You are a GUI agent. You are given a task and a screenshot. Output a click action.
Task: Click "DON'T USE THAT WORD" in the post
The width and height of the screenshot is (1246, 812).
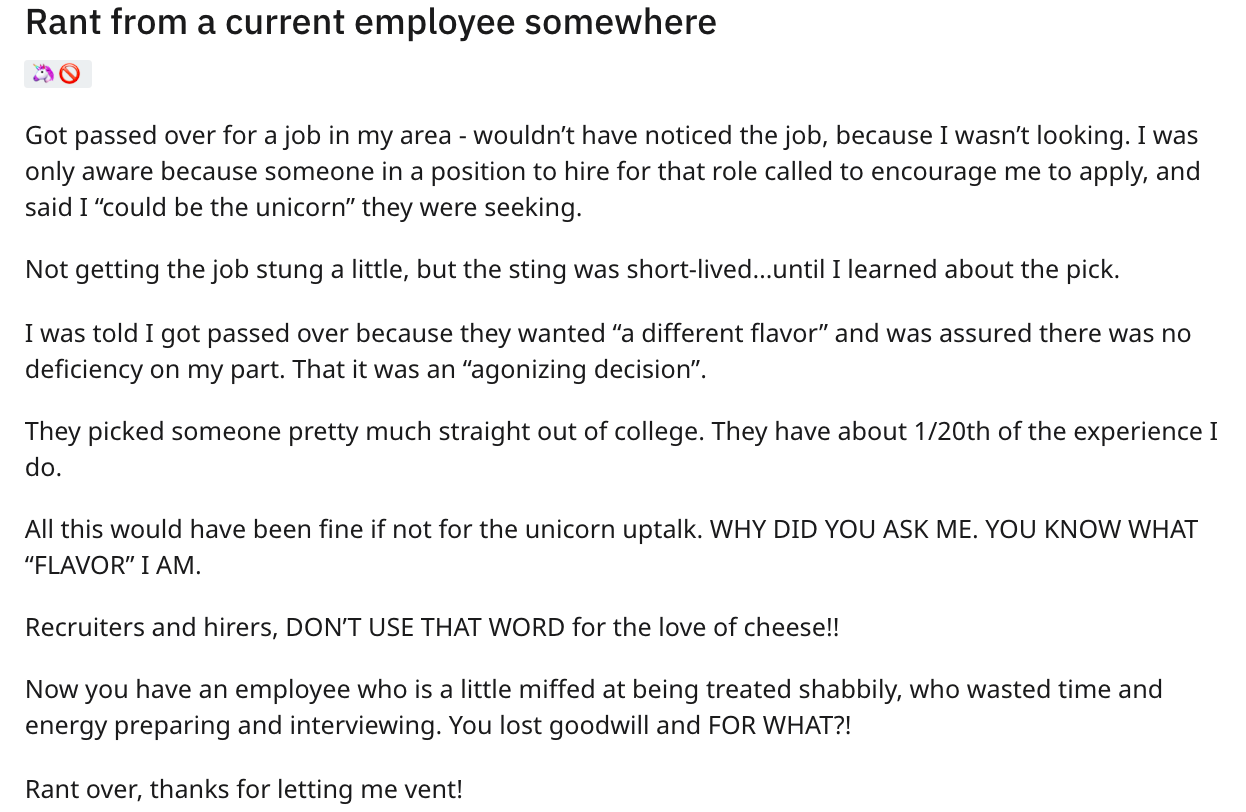click(425, 627)
